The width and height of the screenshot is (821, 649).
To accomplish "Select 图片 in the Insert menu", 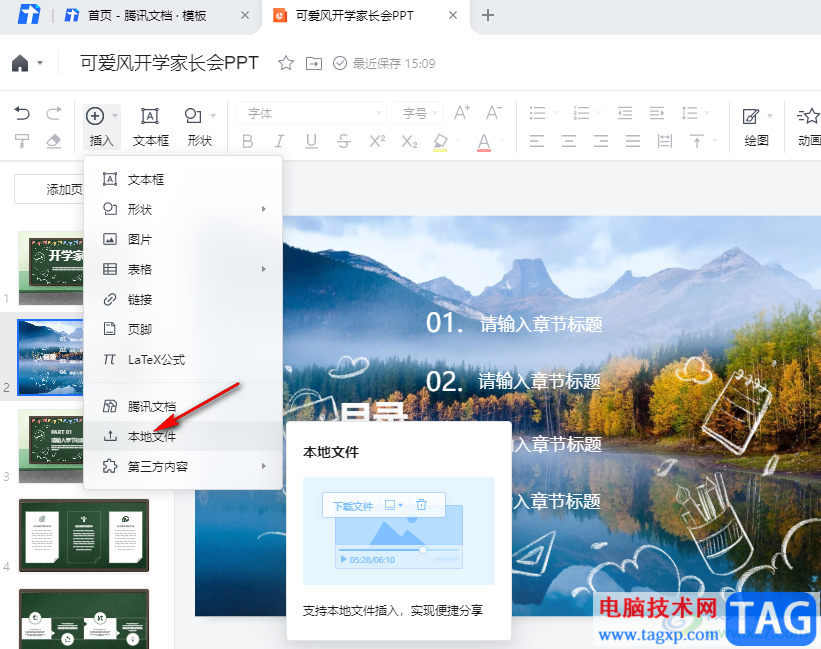I will point(183,239).
